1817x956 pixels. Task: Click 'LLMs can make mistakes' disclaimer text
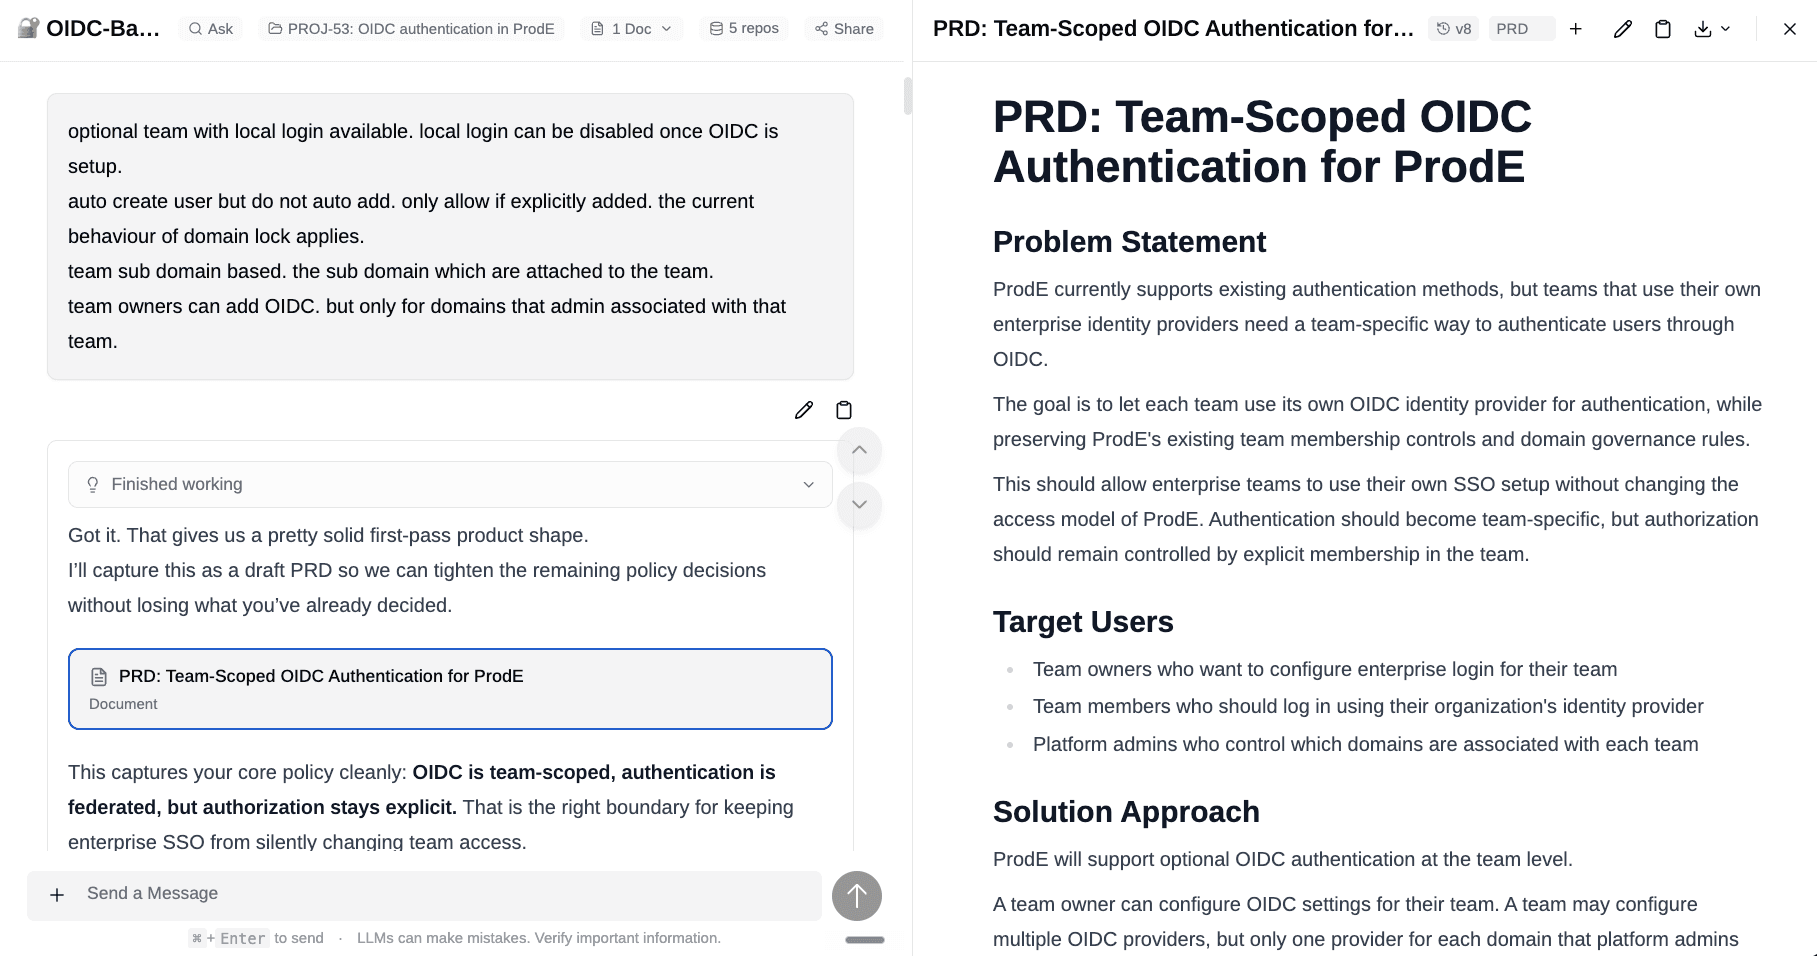click(538, 938)
